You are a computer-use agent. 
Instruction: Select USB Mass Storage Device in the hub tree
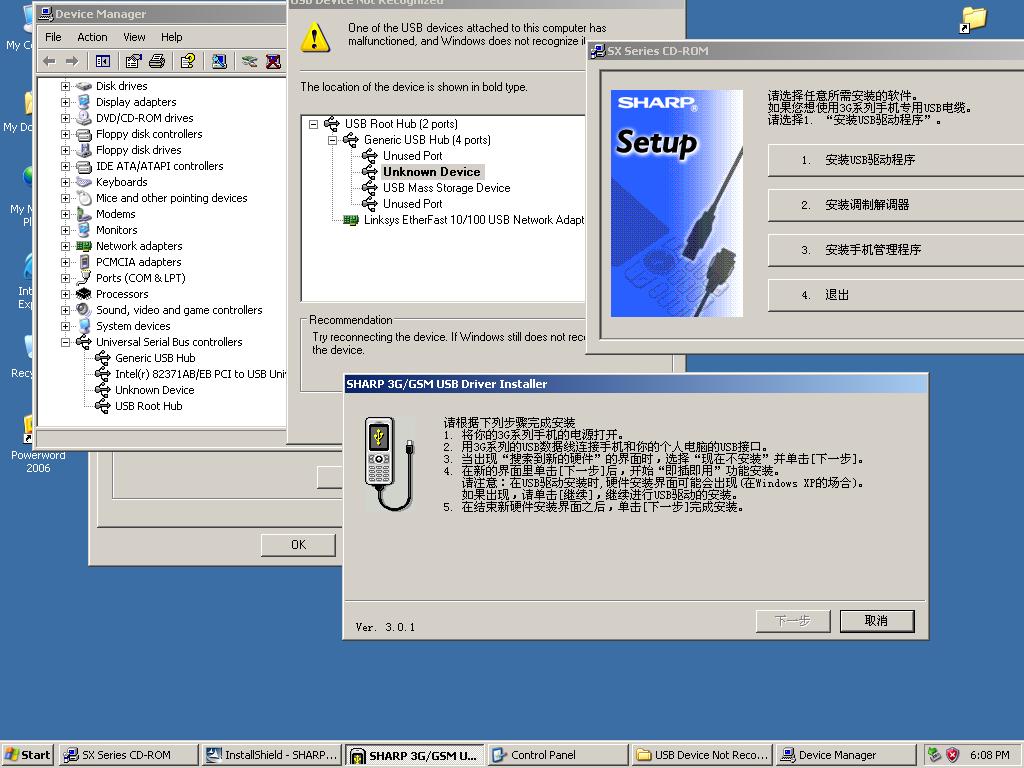pos(446,188)
